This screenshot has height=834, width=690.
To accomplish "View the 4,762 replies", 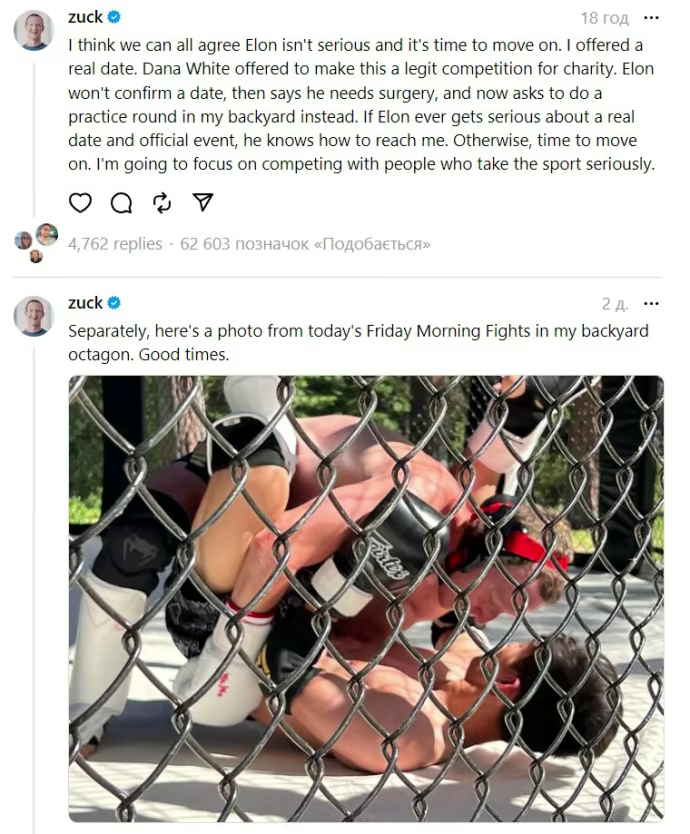I will (115, 244).
